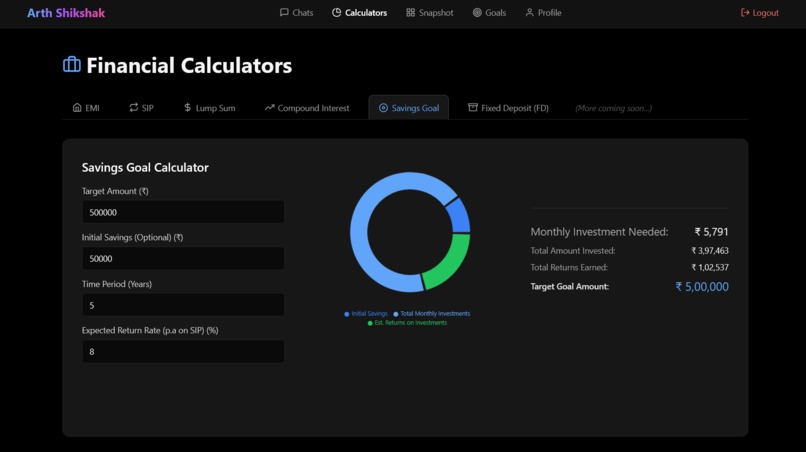The height and width of the screenshot is (452, 806).
Task: Click the Monthly Investment Needed label
Action: (x=599, y=232)
